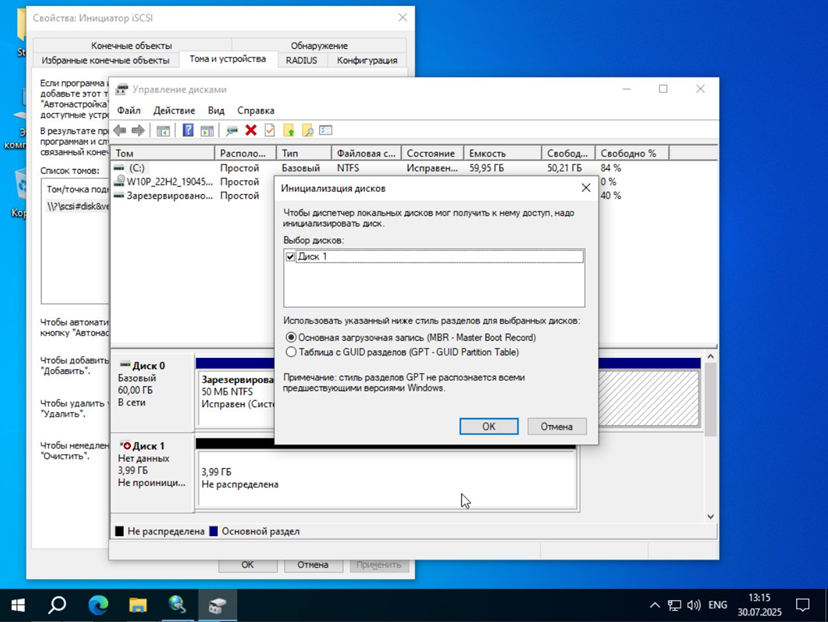Toggle the console tree show/hide toolbar icon
This screenshot has width=828, height=622.
click(x=163, y=130)
